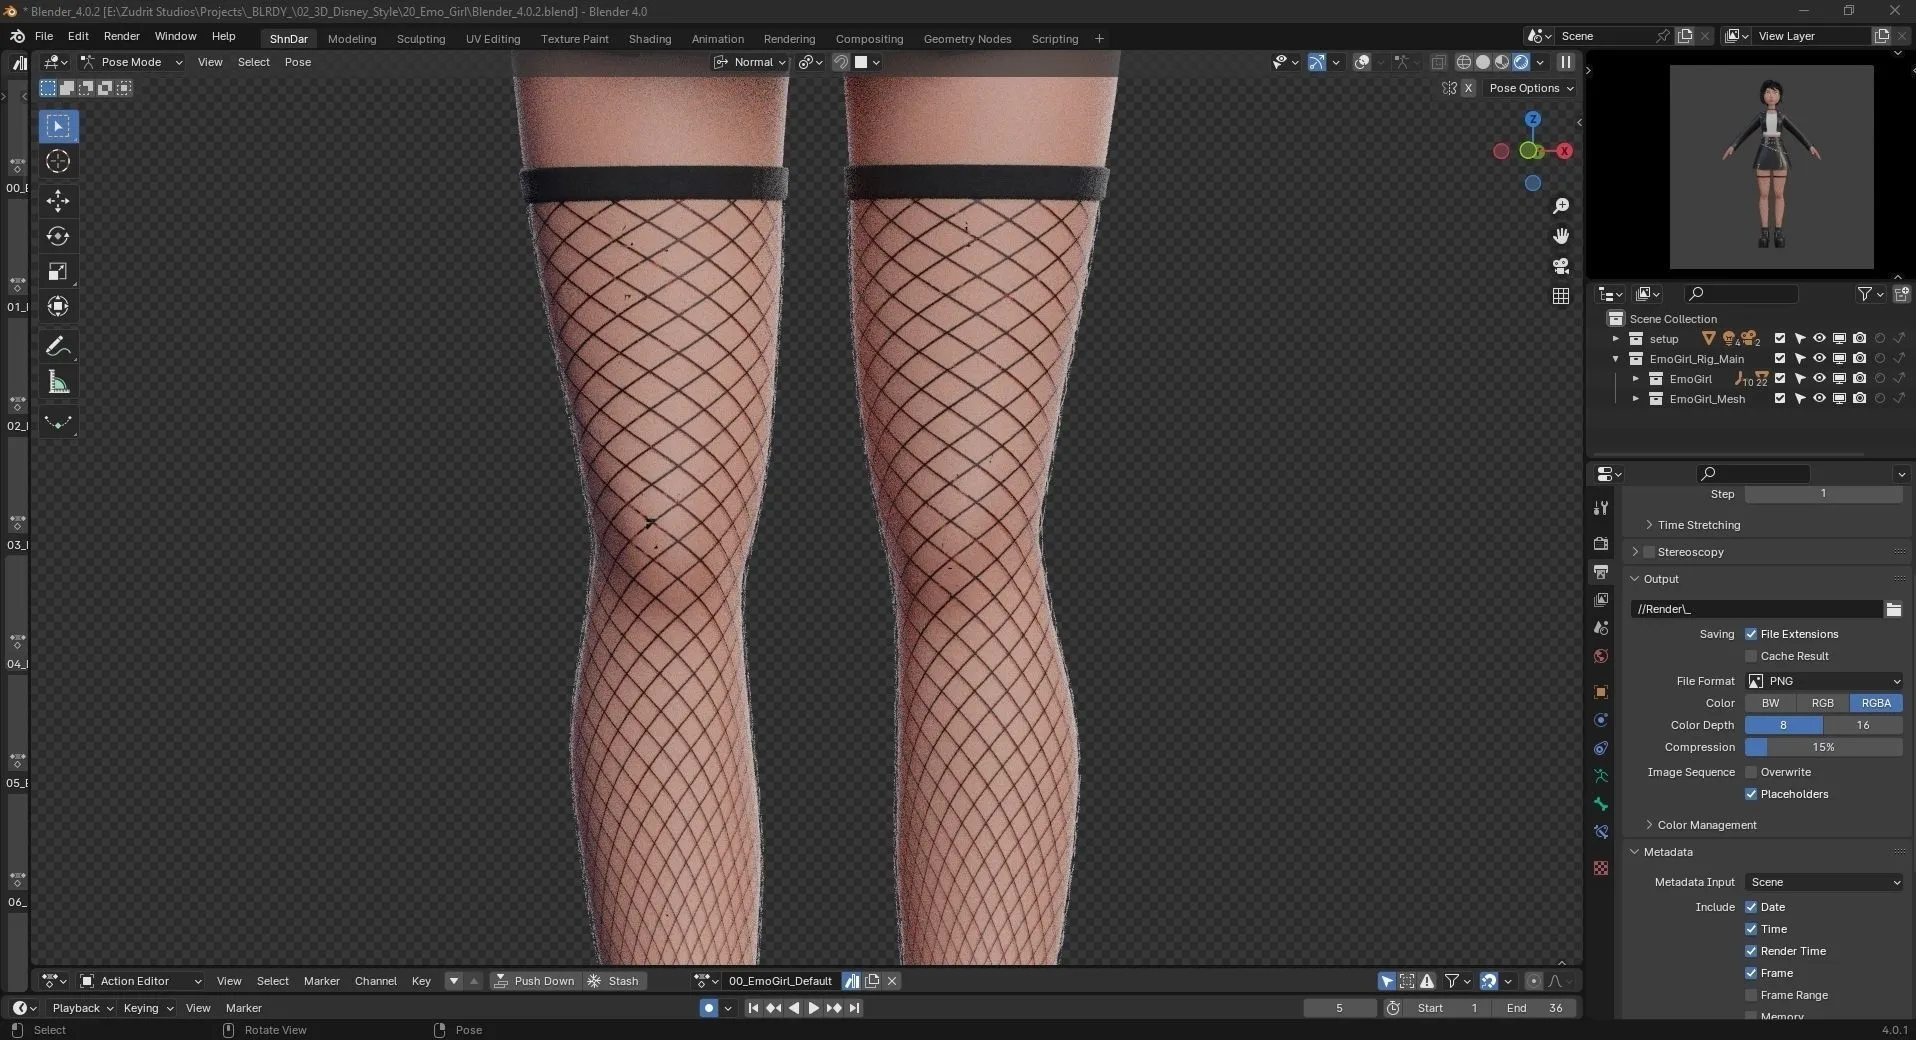This screenshot has height=1040, width=1916.
Task: Open the Pose menu
Action: (298, 62)
